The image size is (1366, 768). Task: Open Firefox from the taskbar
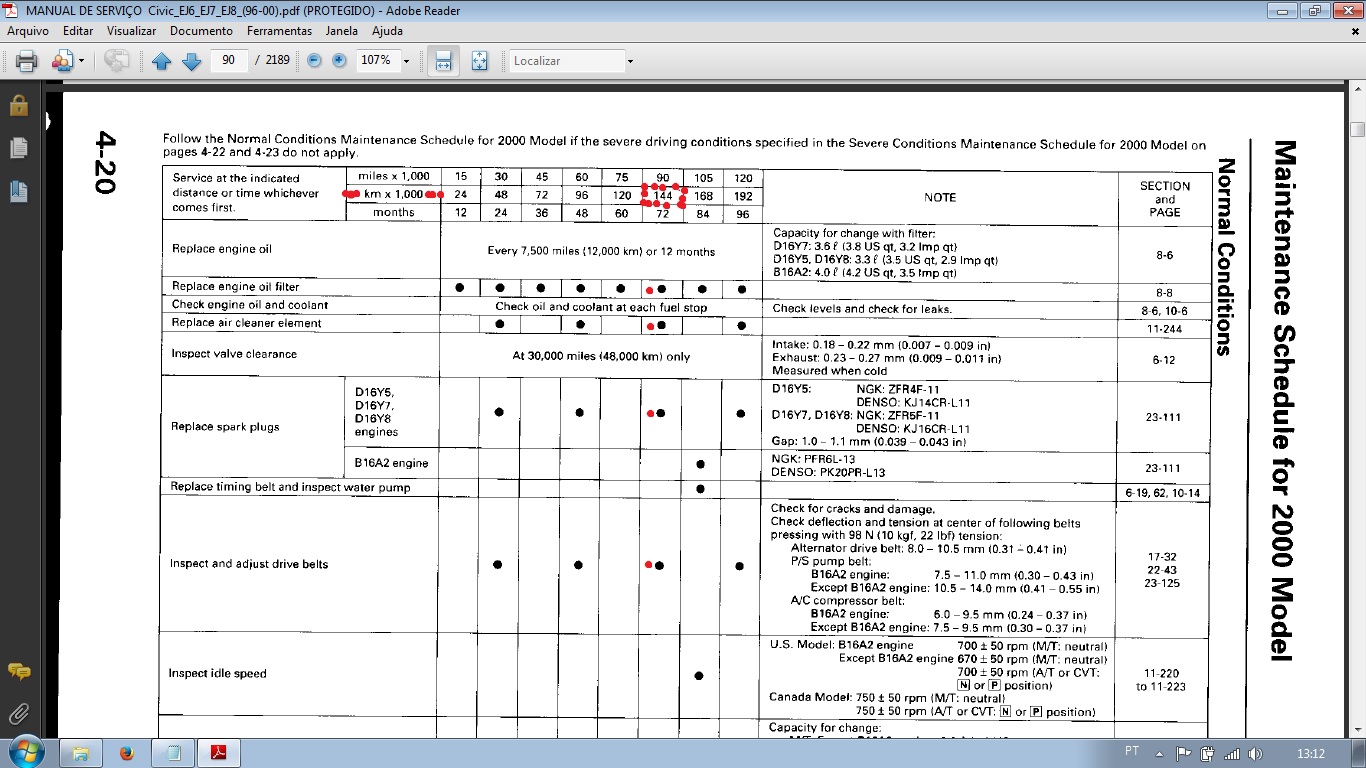tap(127, 753)
